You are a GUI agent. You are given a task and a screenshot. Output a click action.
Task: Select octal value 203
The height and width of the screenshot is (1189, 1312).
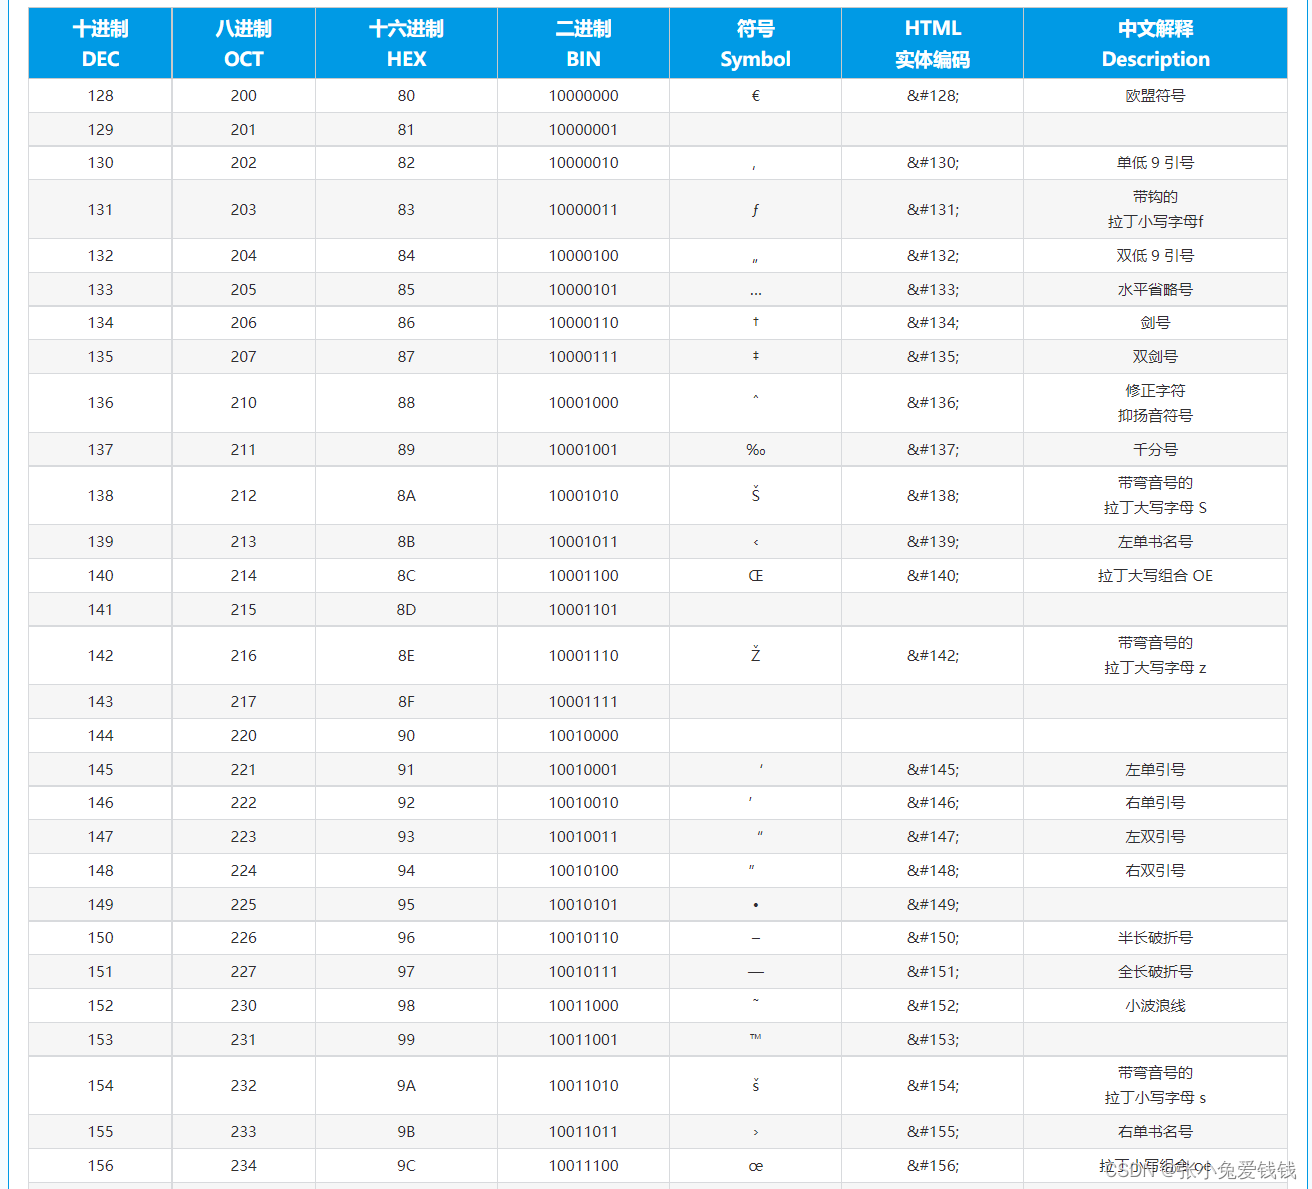point(243,210)
